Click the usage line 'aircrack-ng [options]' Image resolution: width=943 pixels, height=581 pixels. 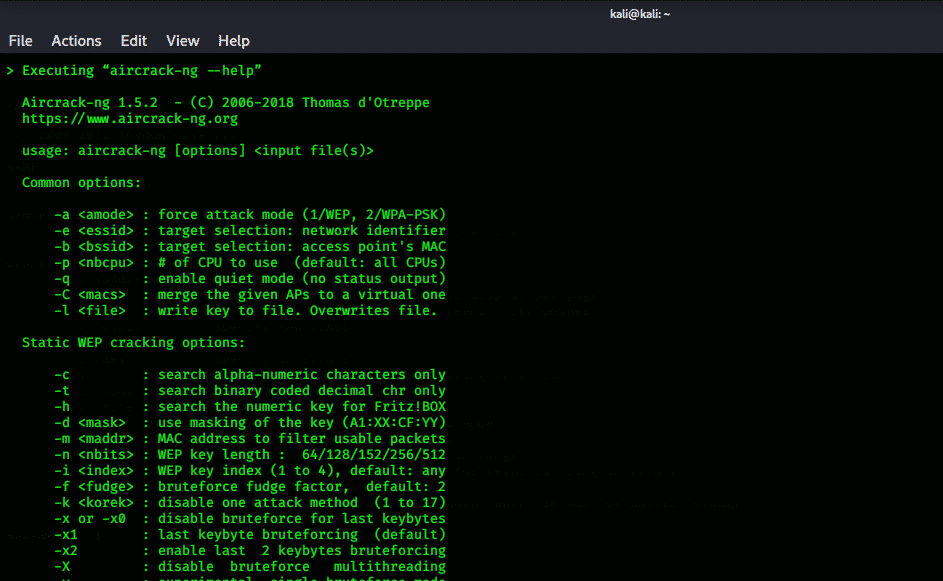click(x=198, y=150)
